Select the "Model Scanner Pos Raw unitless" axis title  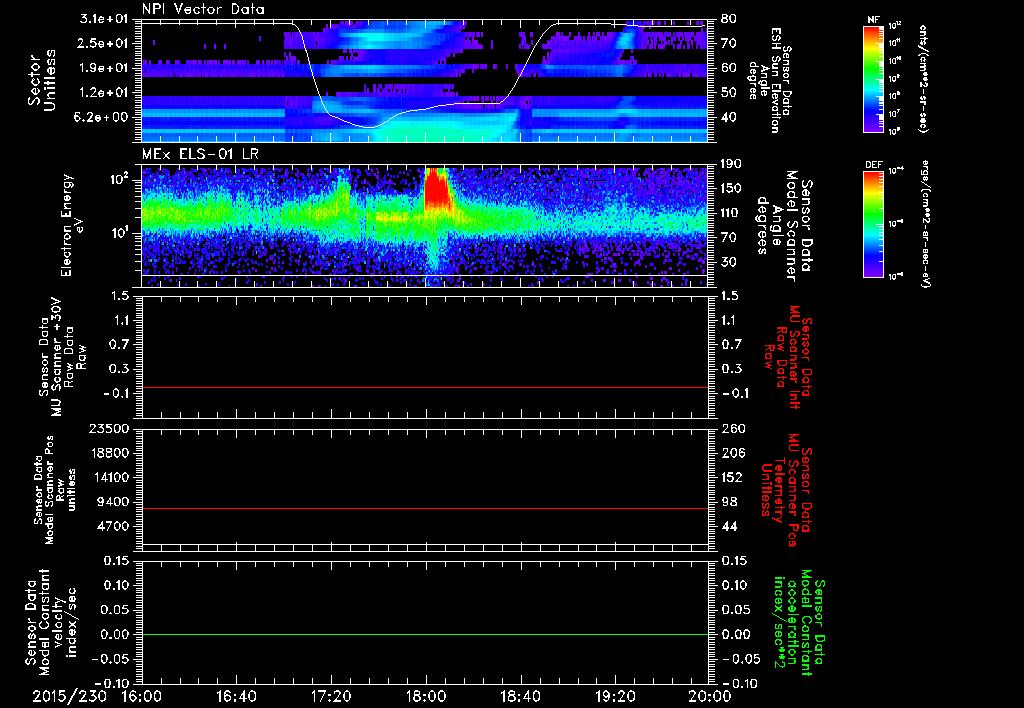[55, 489]
